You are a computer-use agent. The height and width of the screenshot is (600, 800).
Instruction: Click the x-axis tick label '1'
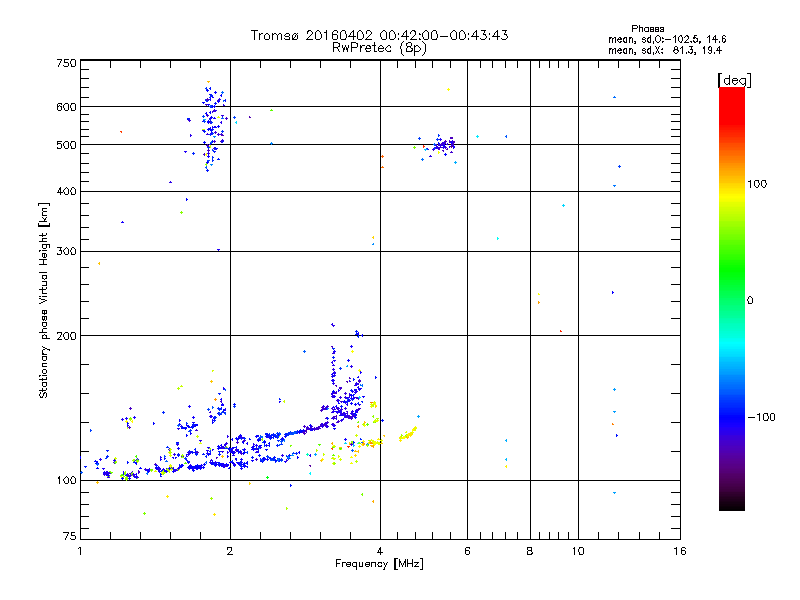pyautogui.click(x=80, y=551)
